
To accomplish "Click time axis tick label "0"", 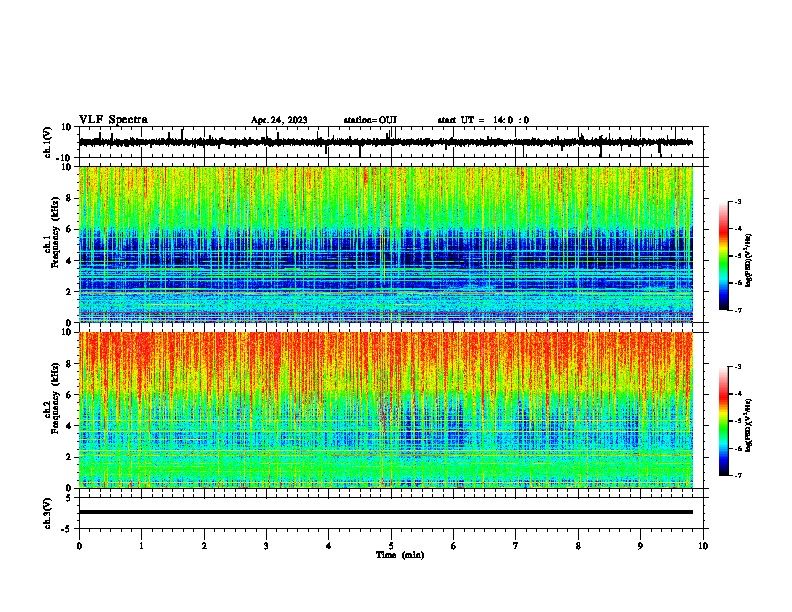I will click(x=79, y=546).
